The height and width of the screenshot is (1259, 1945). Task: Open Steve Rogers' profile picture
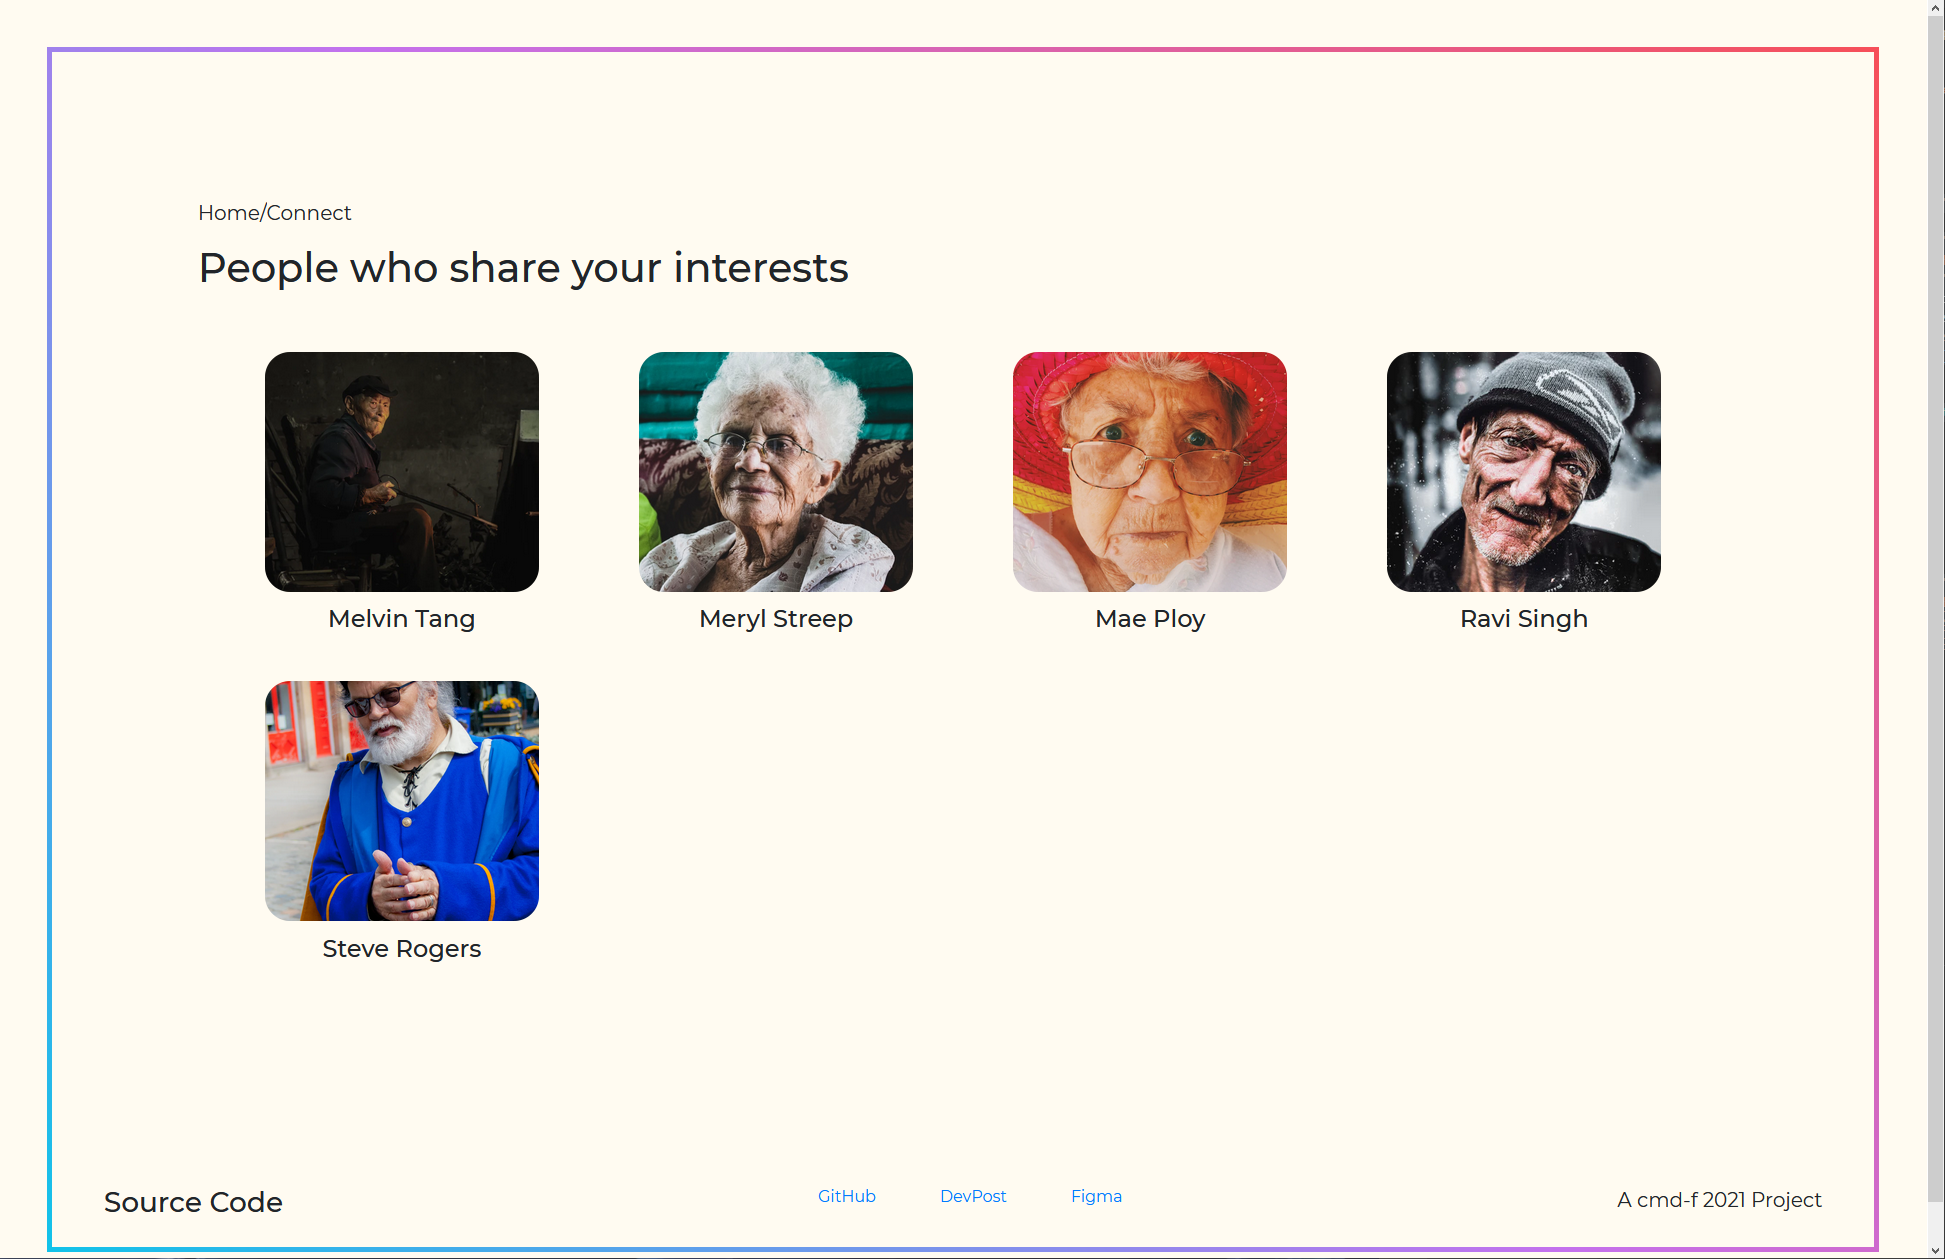pyautogui.click(x=401, y=800)
